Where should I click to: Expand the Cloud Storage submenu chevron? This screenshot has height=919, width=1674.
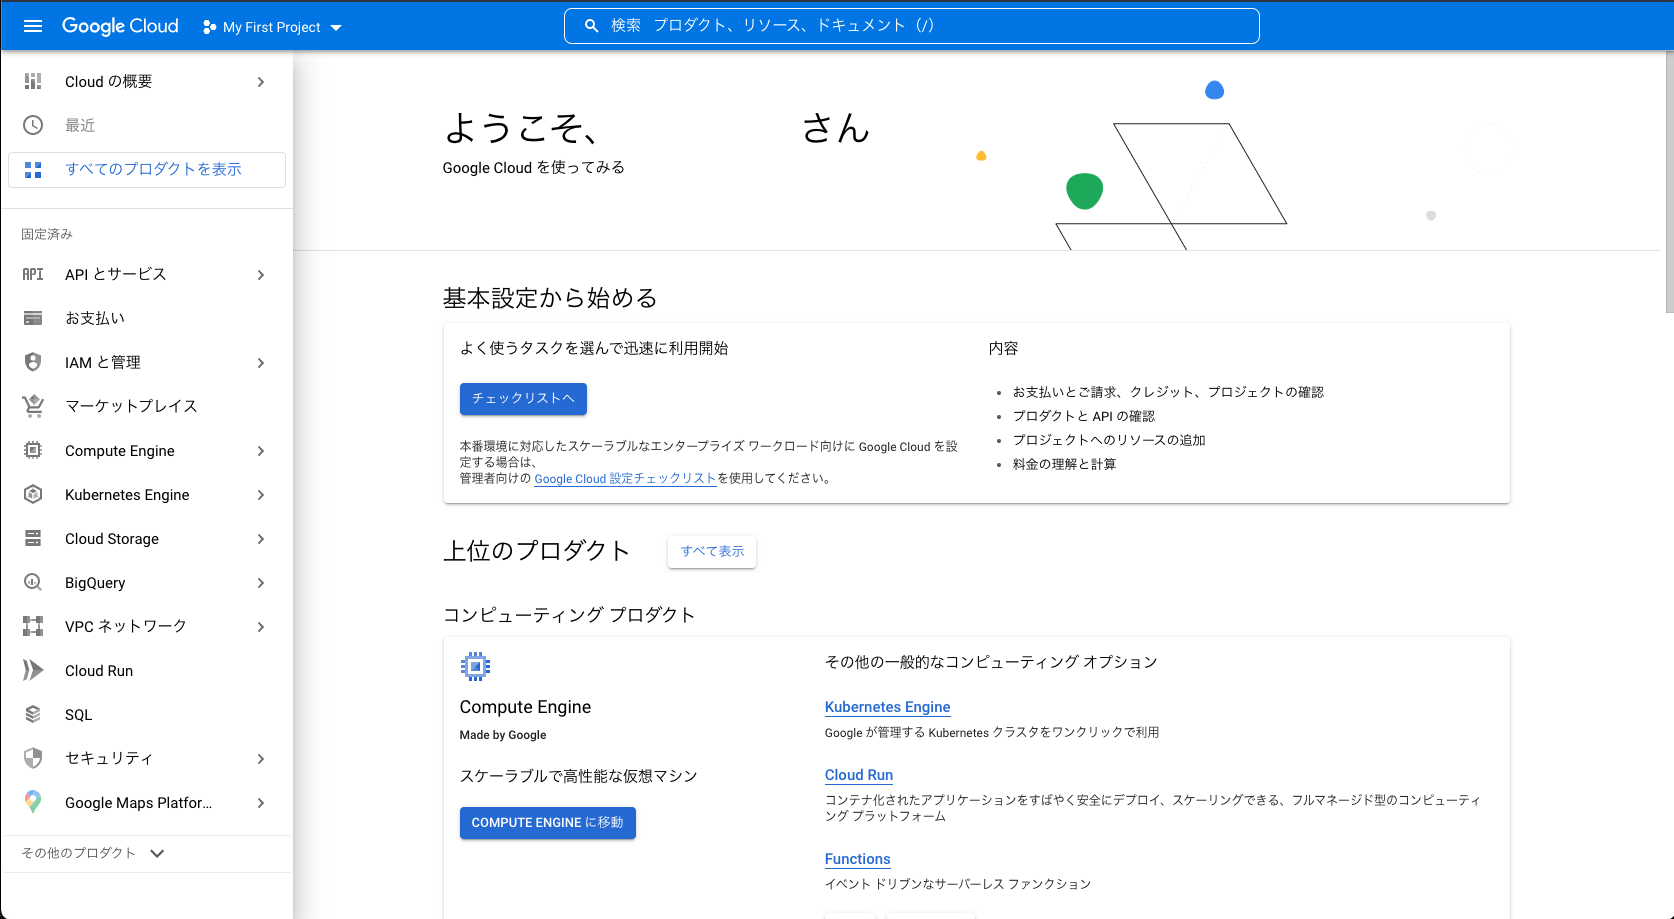[261, 539]
